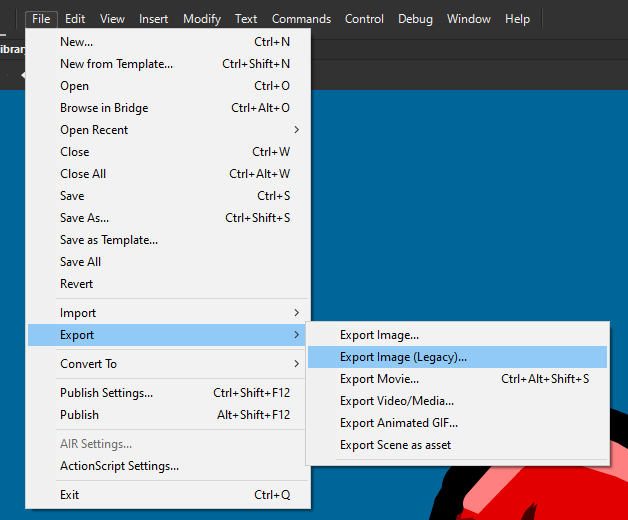Viewport: 628px width, 520px height.
Task: Choose Exit from File menu
Action: 168,495
